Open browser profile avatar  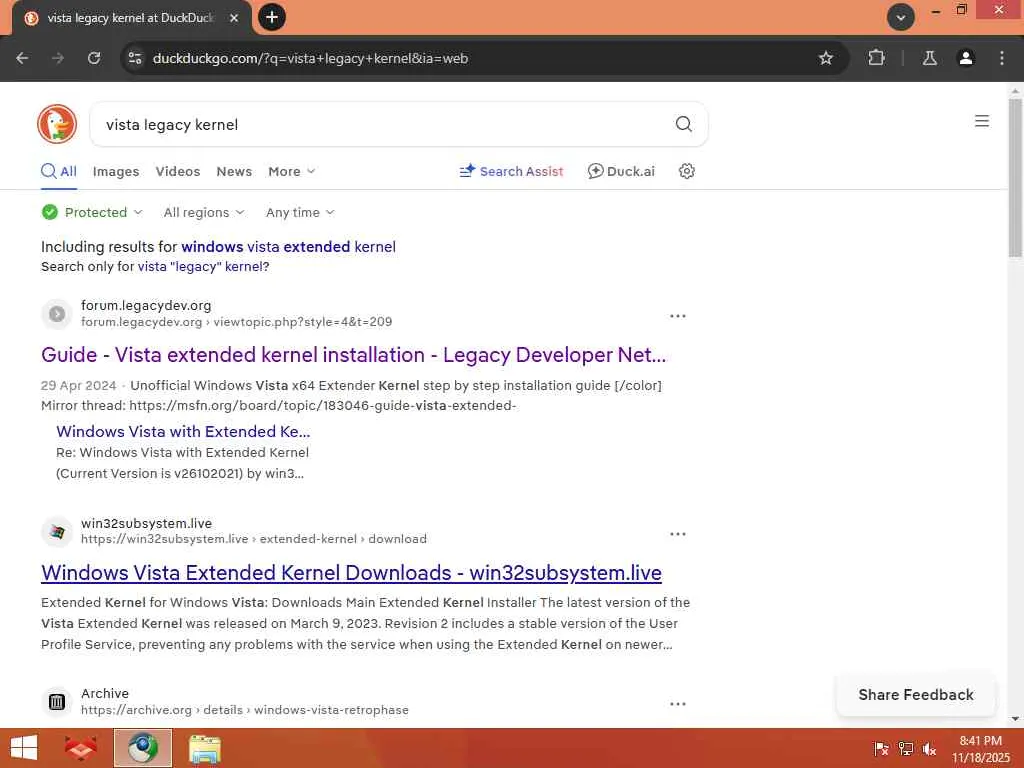pyautogui.click(x=965, y=58)
